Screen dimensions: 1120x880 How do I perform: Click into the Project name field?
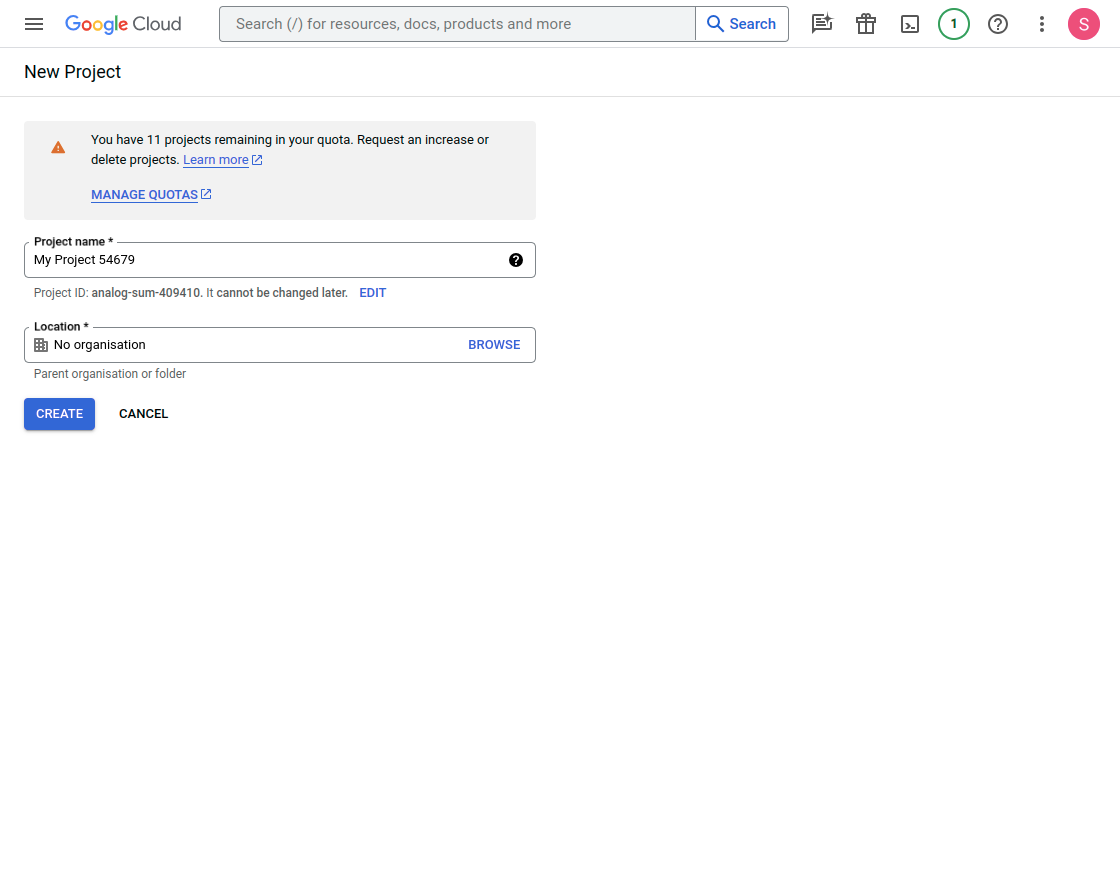[280, 260]
